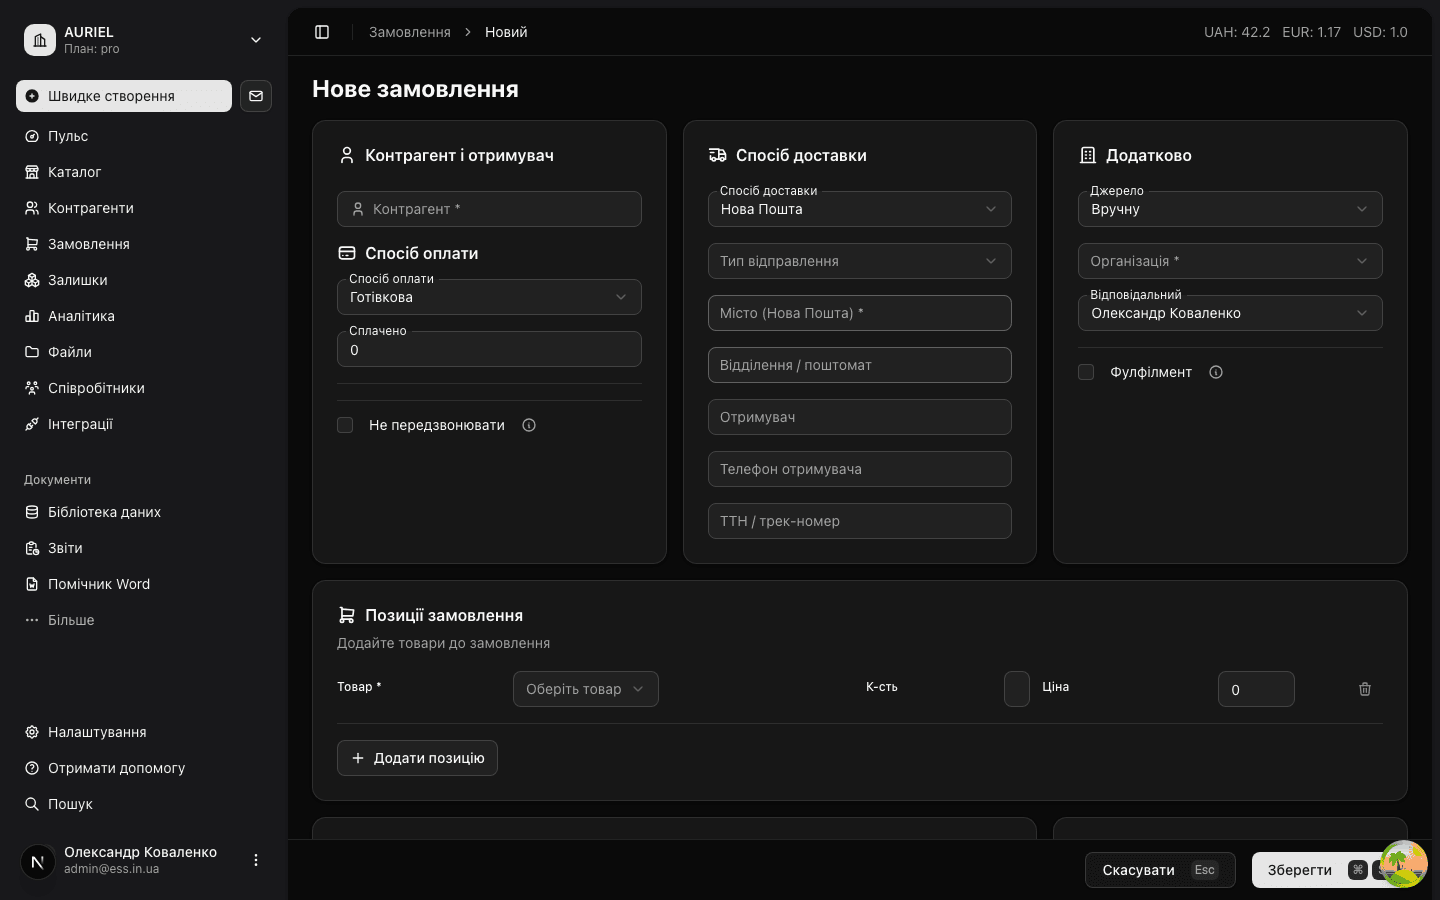Image resolution: width=1440 pixels, height=900 pixels.
Task: Show info icon beside Не передзвонювати
Action: [x=529, y=425]
